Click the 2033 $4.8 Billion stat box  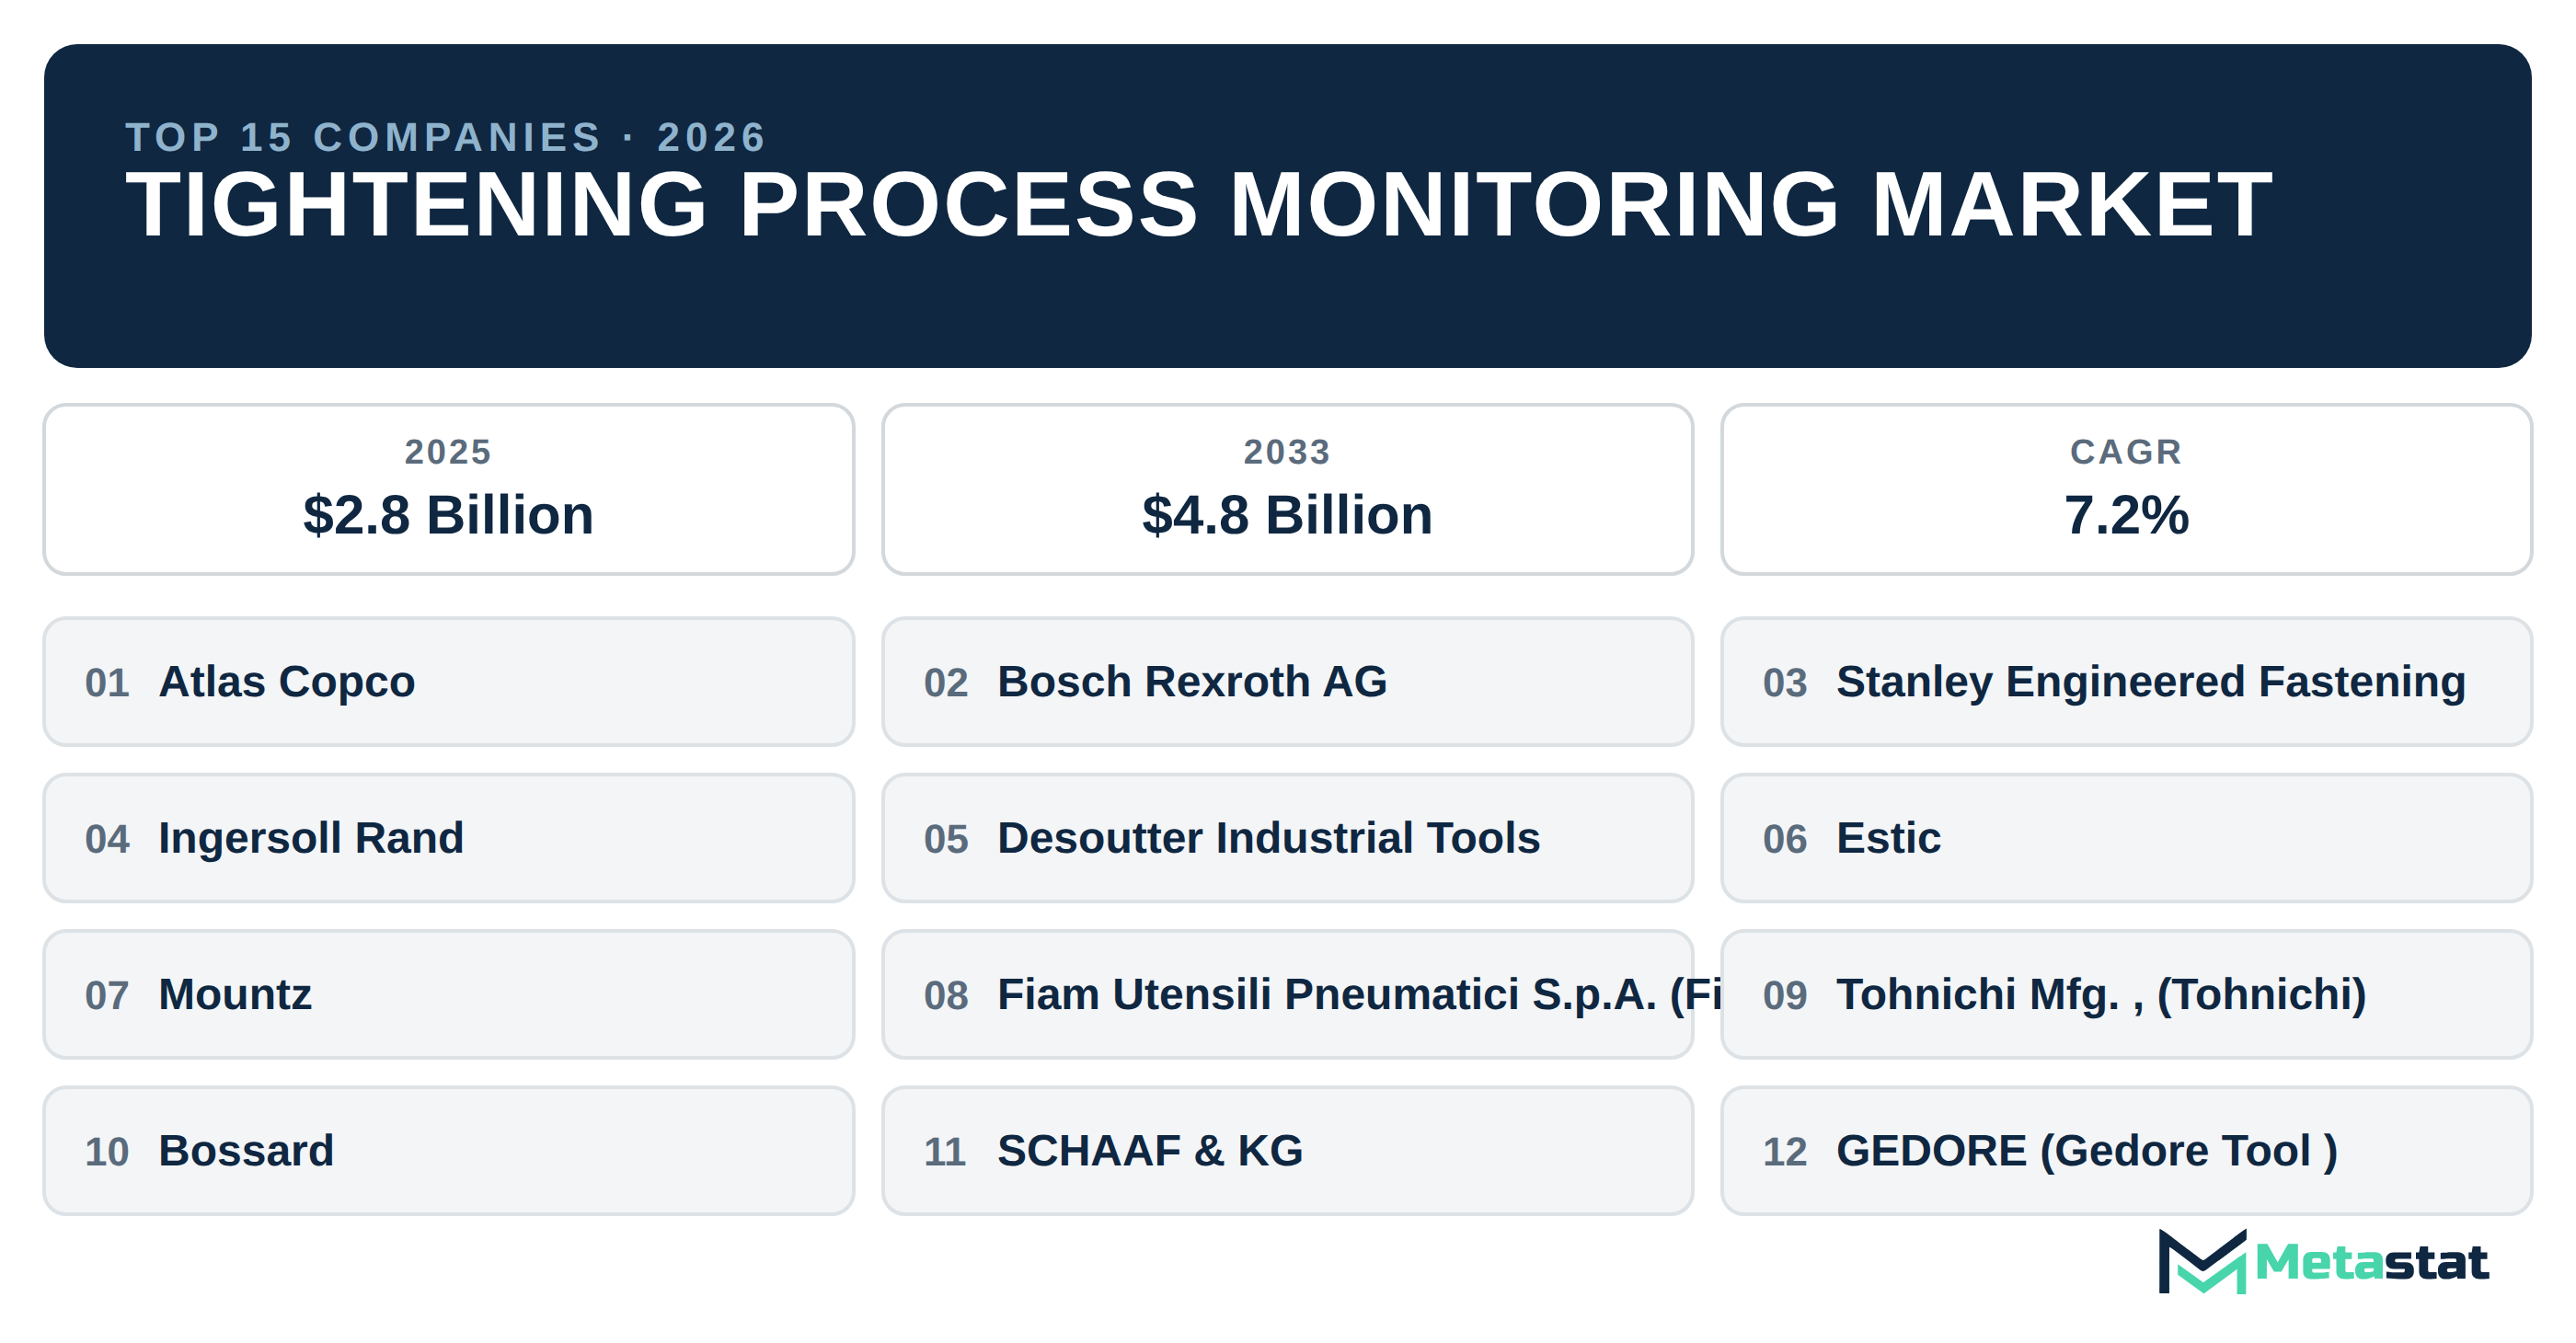point(1287,490)
